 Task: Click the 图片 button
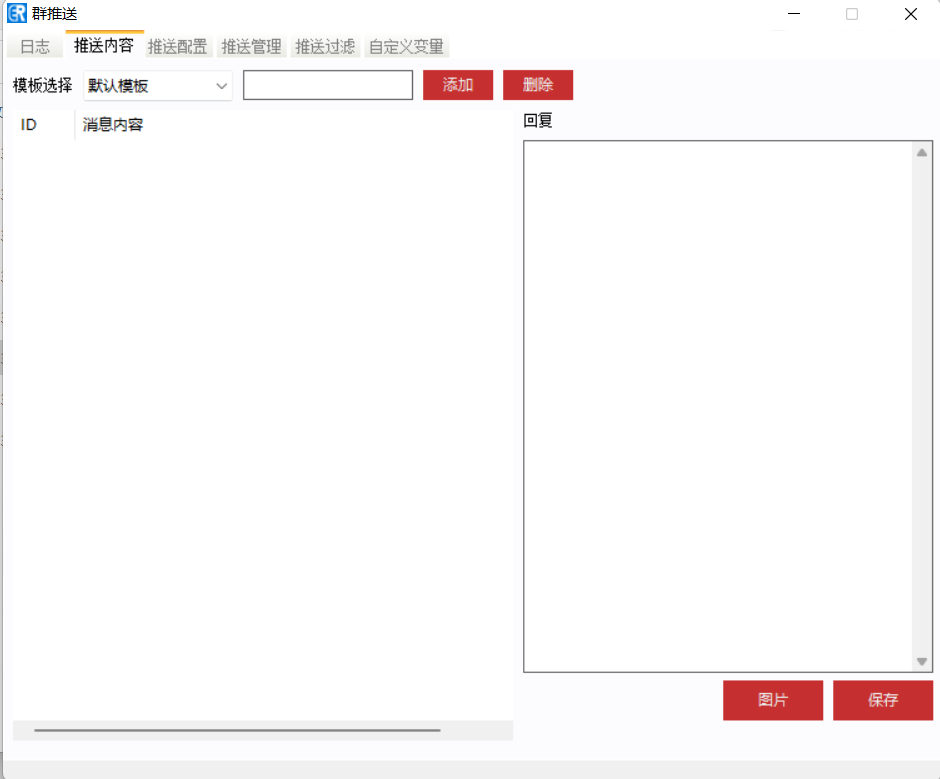coord(772,700)
